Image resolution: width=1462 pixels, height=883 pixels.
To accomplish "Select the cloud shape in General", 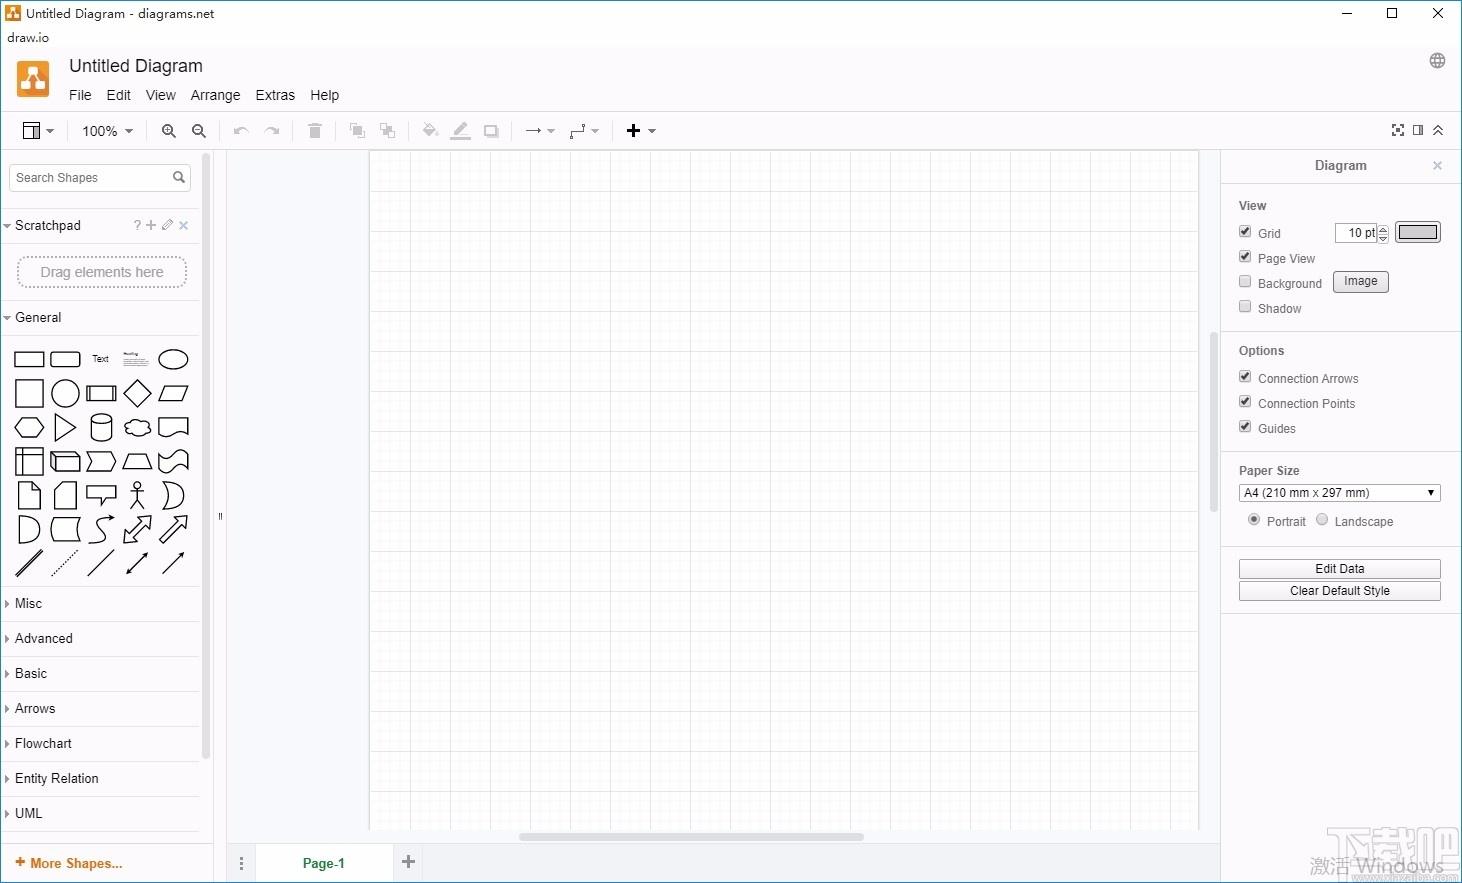I will click(137, 427).
